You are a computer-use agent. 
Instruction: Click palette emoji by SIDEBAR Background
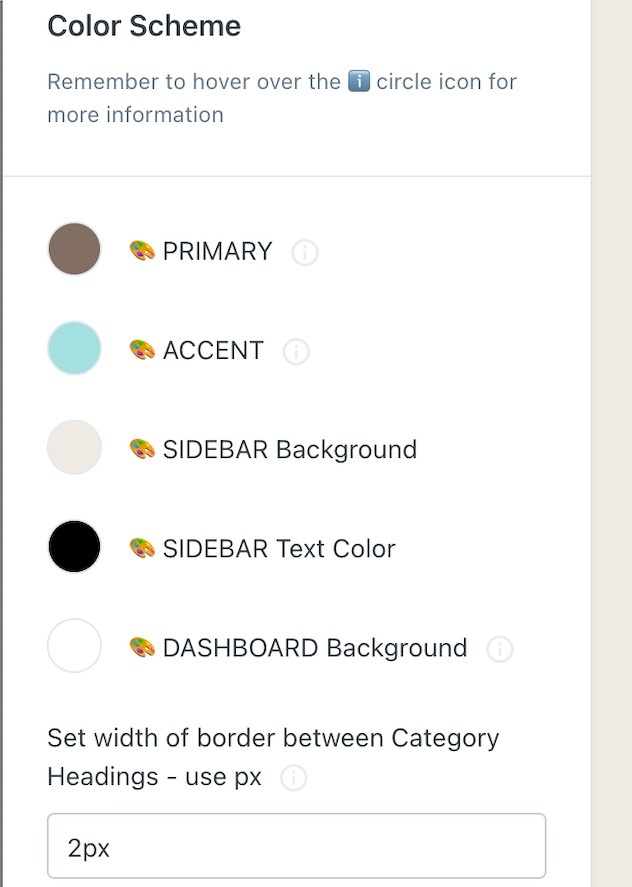point(142,449)
